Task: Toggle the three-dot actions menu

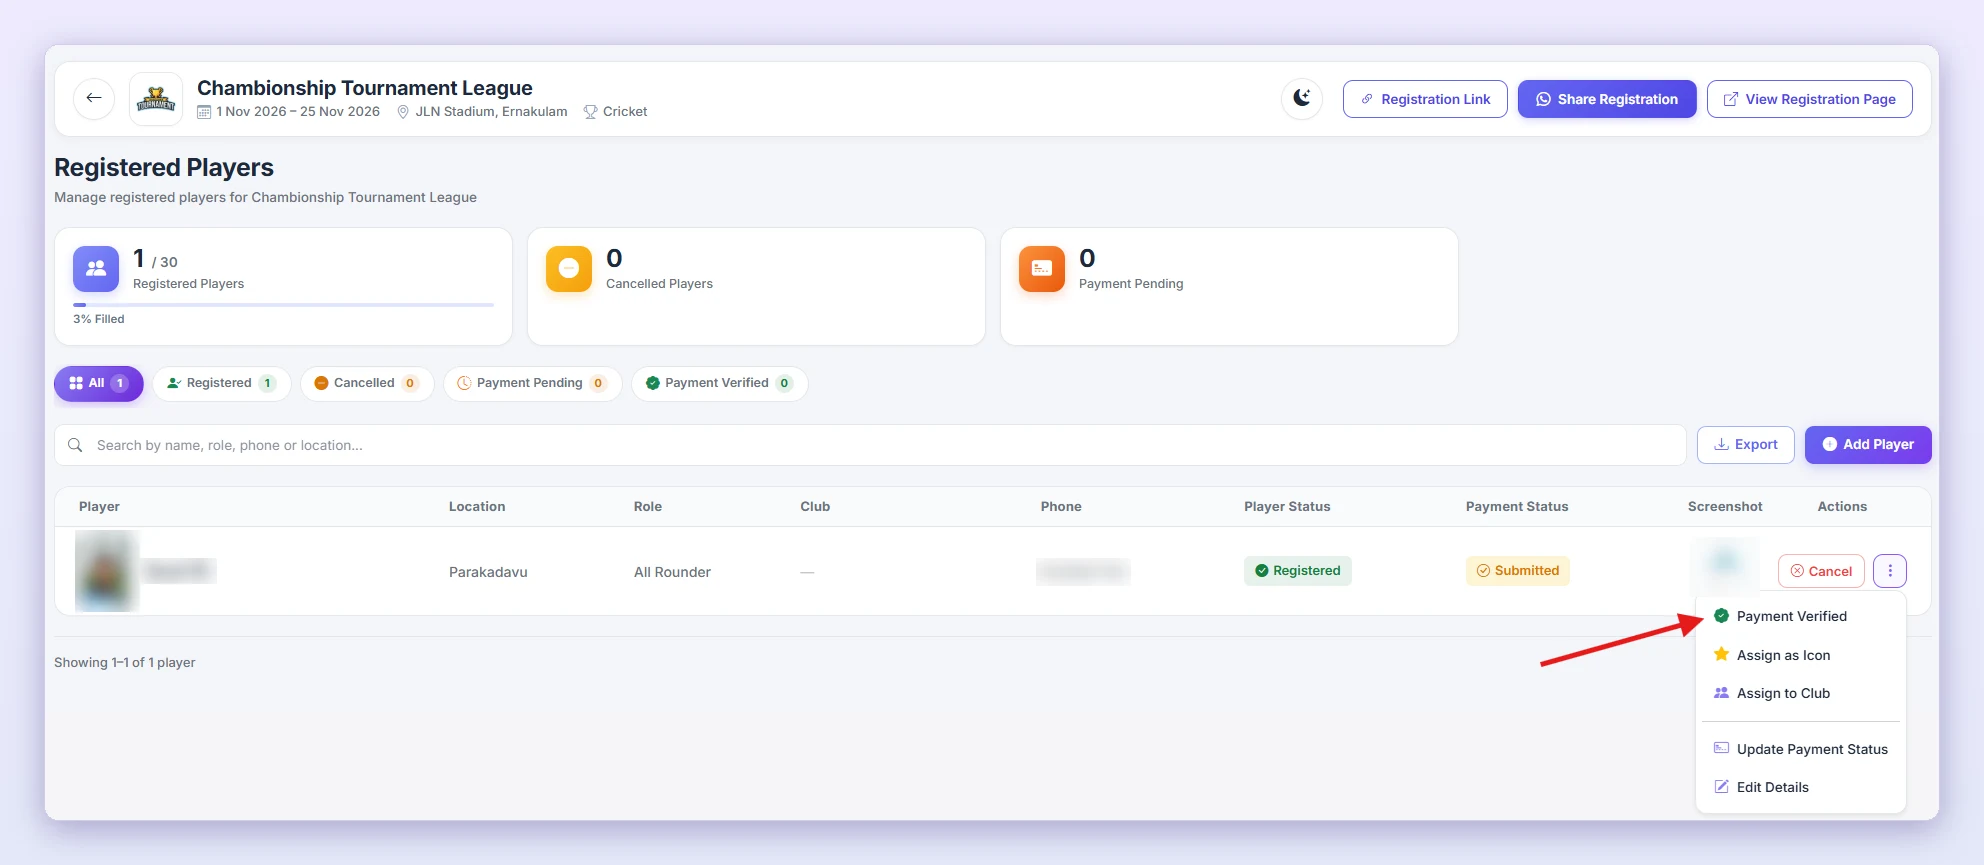Action: (x=1890, y=571)
